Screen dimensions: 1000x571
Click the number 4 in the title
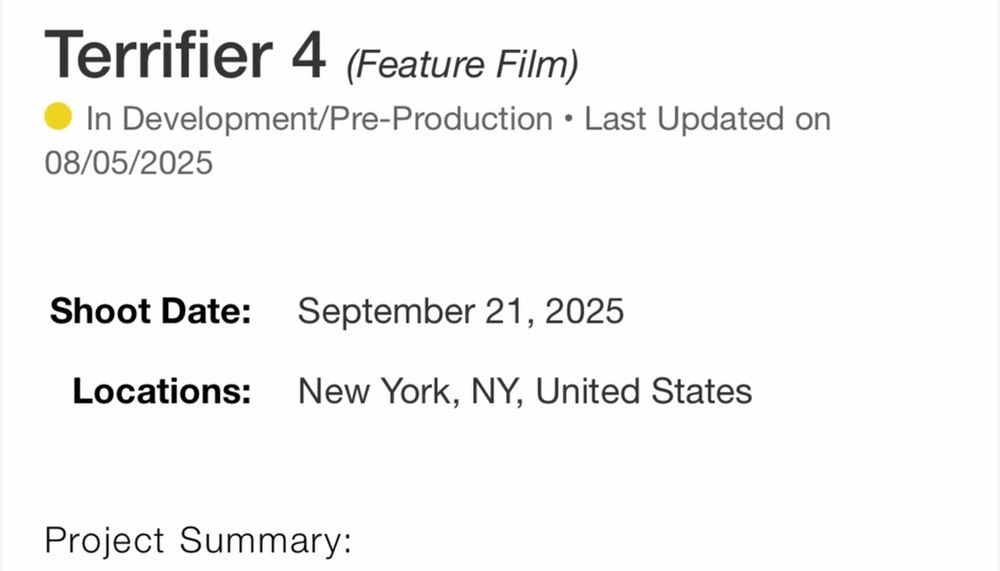309,56
